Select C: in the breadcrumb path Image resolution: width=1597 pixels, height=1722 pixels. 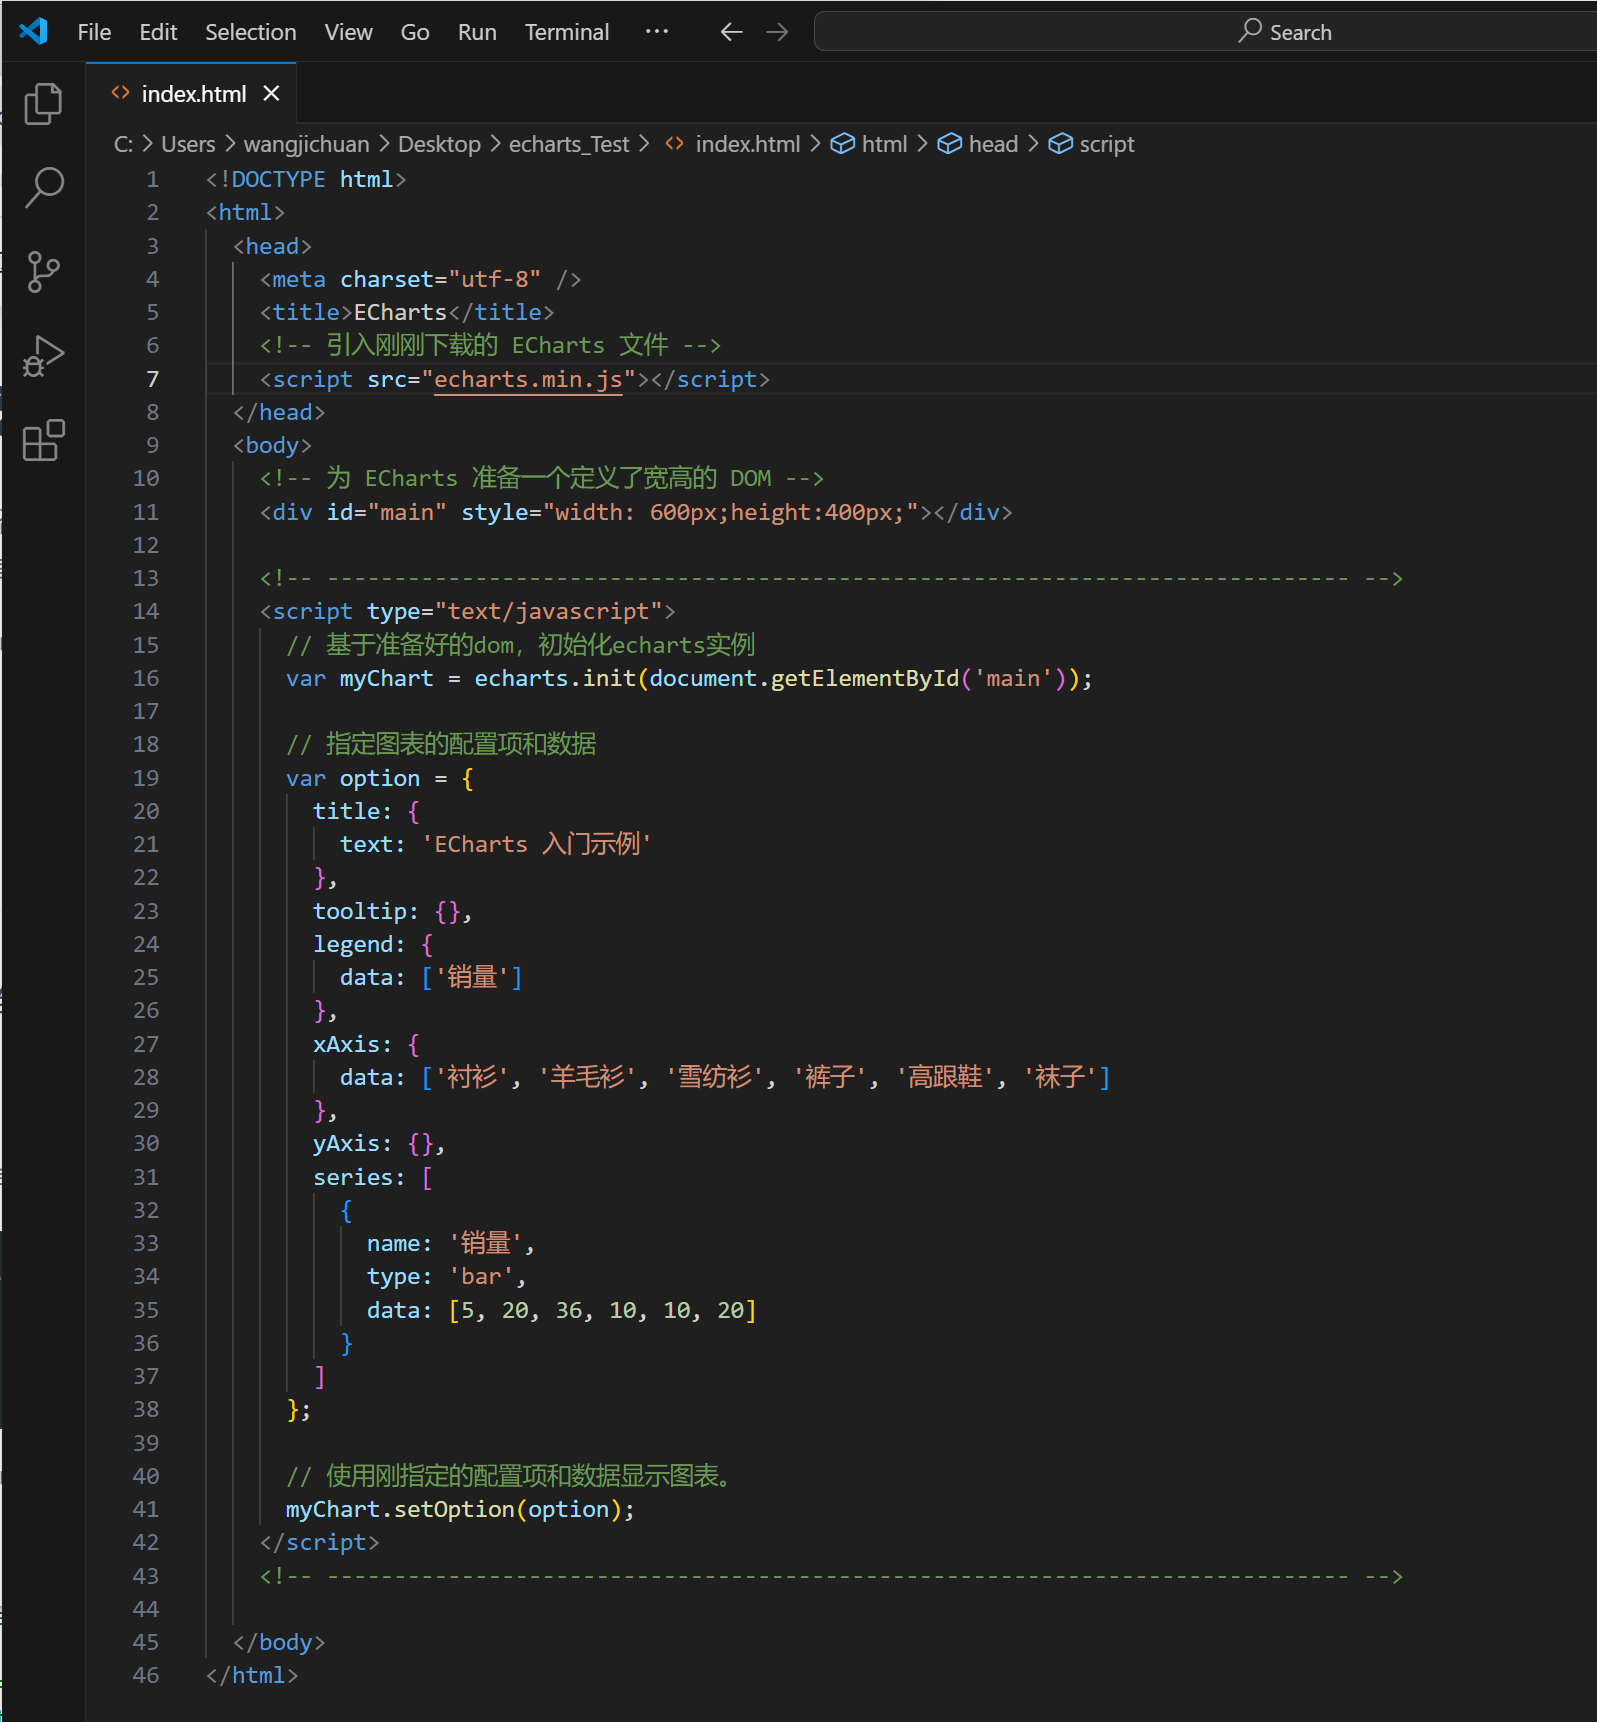click(123, 144)
